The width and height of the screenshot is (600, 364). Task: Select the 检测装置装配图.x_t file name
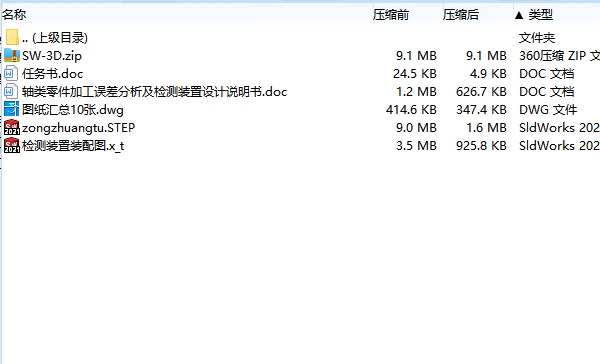click(x=73, y=145)
